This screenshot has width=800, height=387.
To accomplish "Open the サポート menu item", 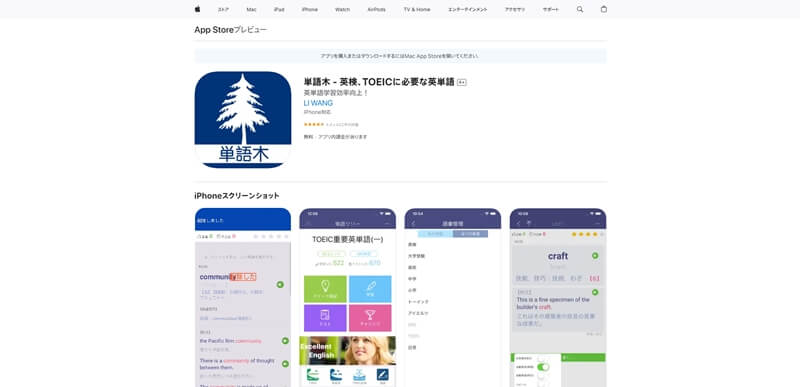I will tap(551, 10).
